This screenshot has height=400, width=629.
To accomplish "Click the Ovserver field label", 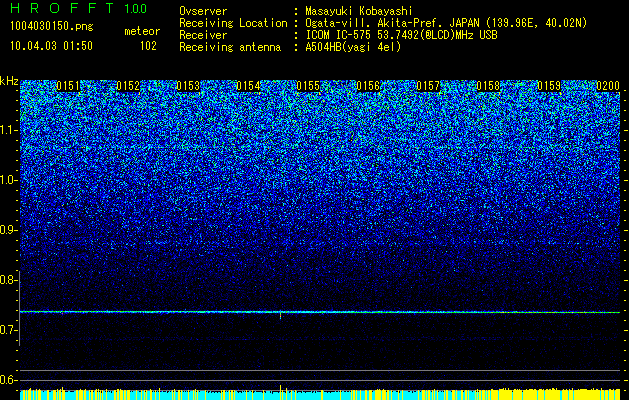I will [203, 11].
